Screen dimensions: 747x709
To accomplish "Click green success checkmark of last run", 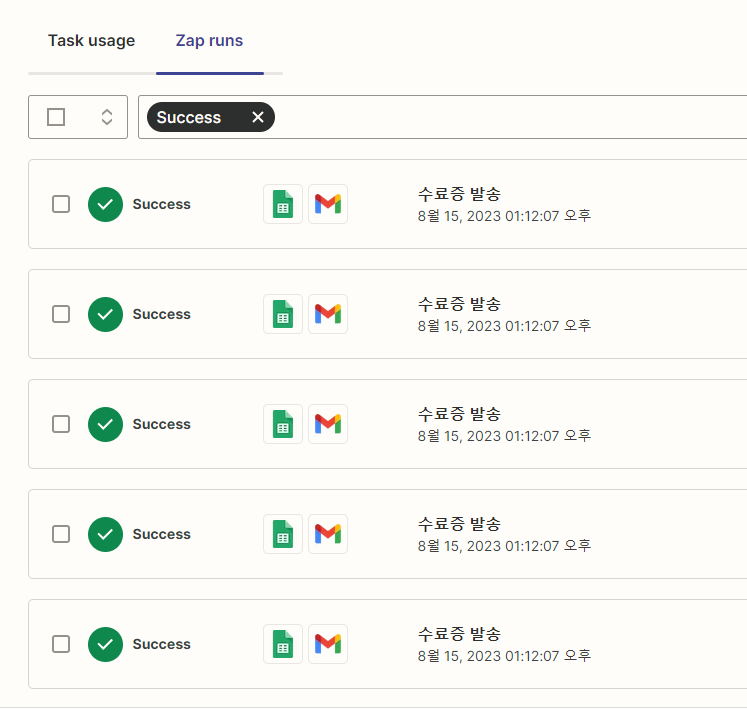I will tap(105, 644).
